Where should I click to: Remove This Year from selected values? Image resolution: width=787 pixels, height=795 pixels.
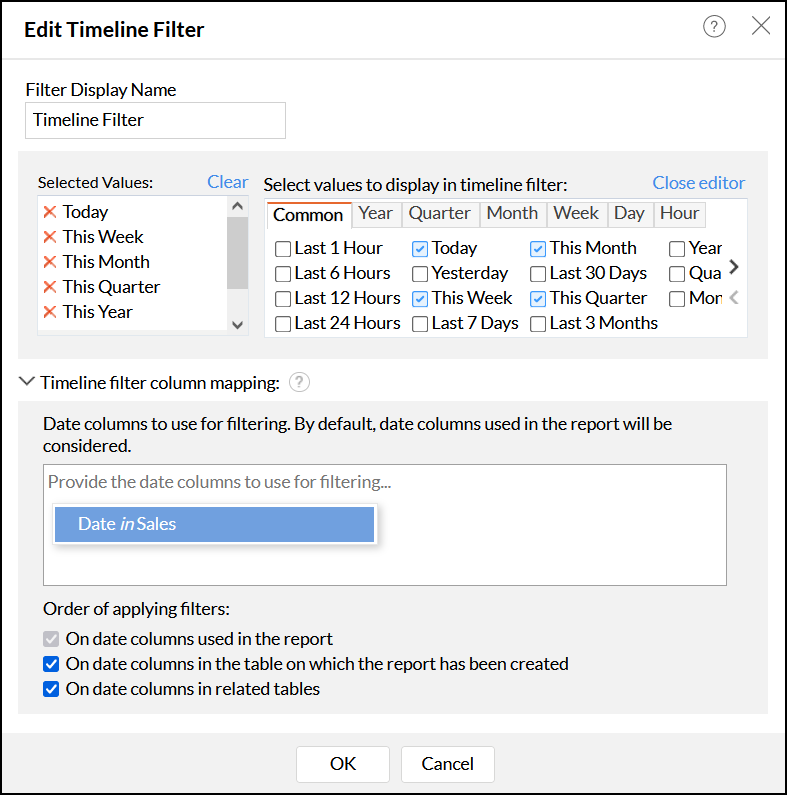[x=50, y=312]
